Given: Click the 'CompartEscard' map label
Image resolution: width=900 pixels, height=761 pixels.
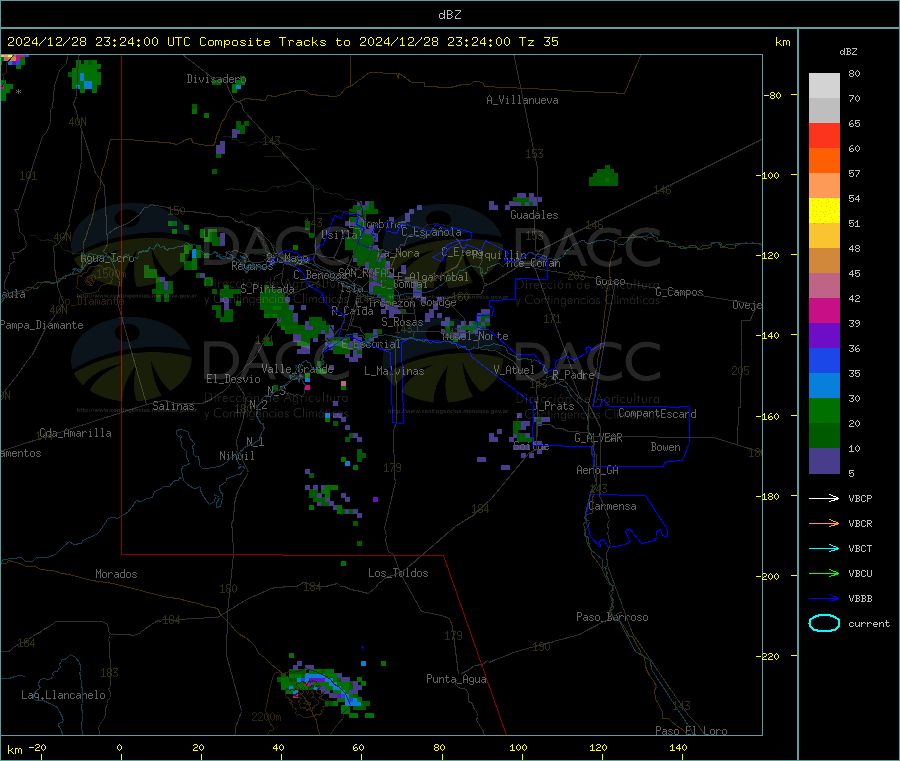Looking at the screenshot, I should (657, 414).
